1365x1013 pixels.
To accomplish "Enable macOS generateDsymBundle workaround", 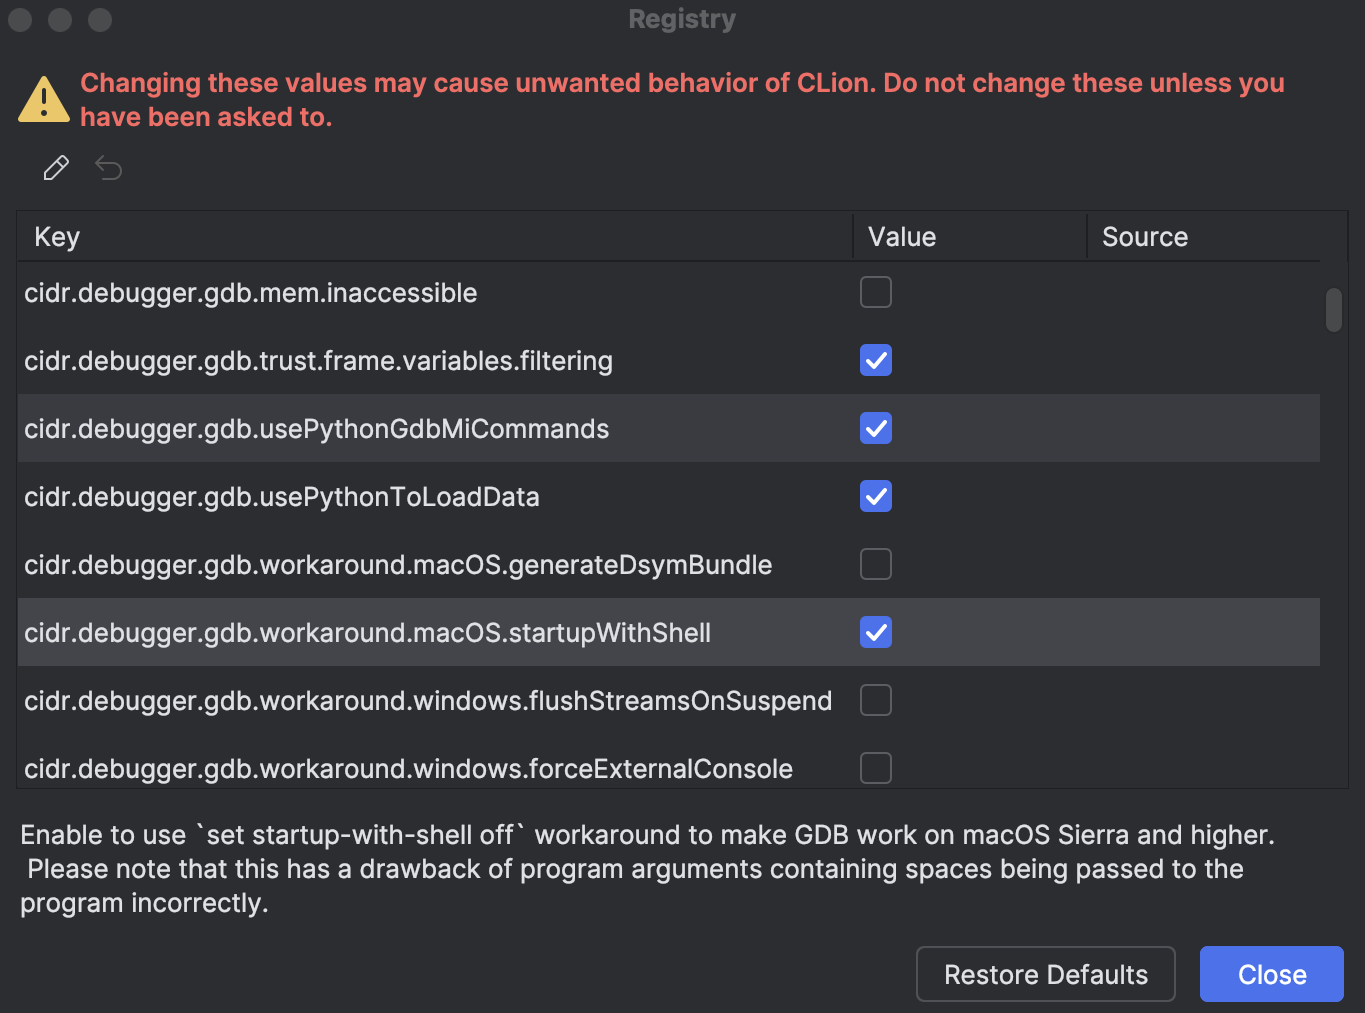I will [875, 564].
